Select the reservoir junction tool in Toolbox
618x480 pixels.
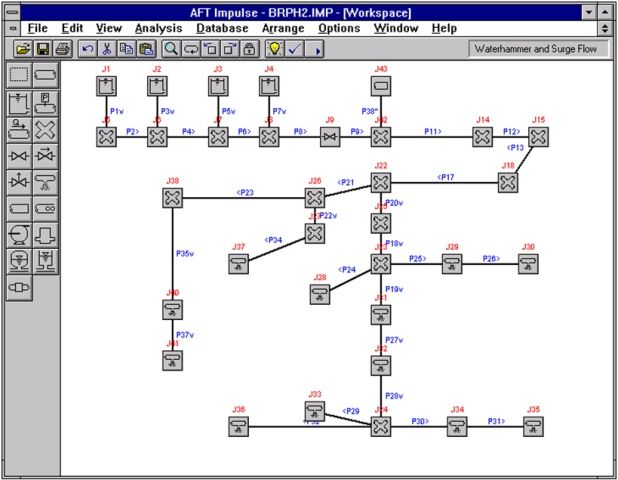click(x=19, y=103)
